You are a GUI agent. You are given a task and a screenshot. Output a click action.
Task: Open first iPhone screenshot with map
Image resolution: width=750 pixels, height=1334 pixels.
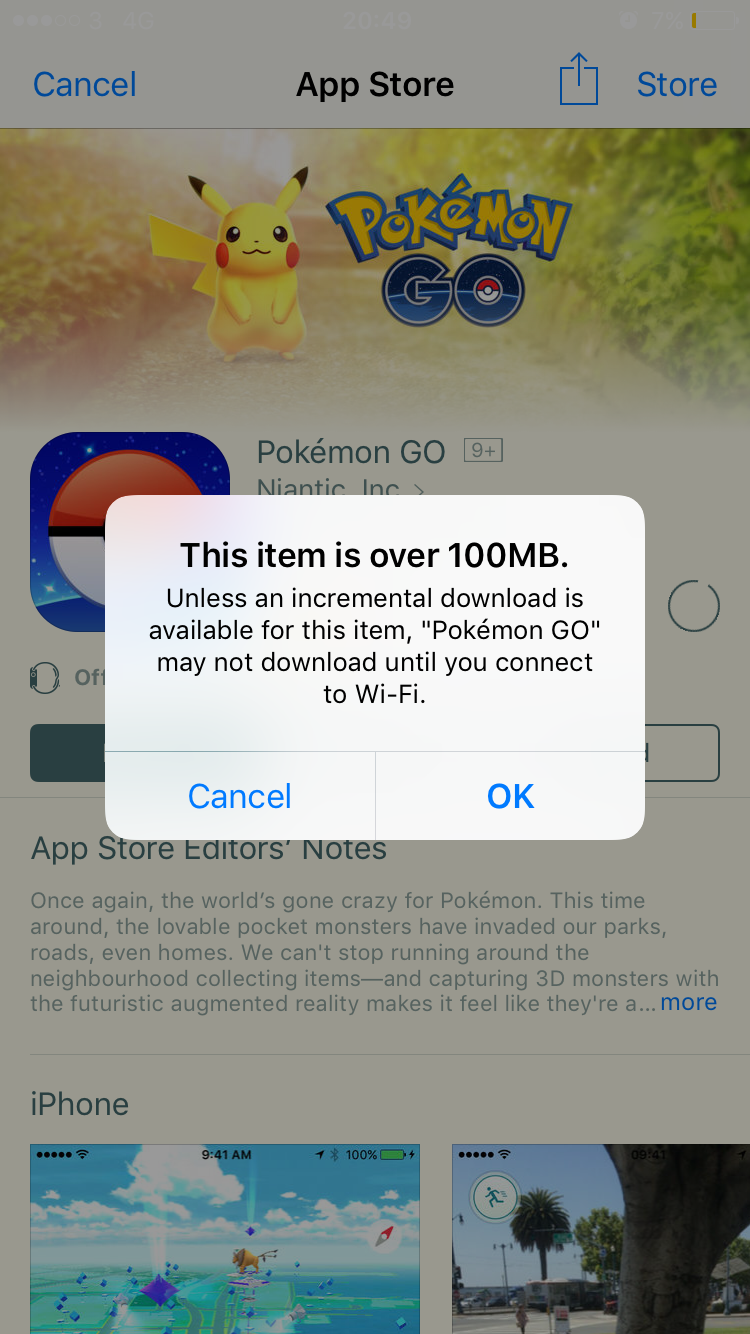click(225, 1239)
